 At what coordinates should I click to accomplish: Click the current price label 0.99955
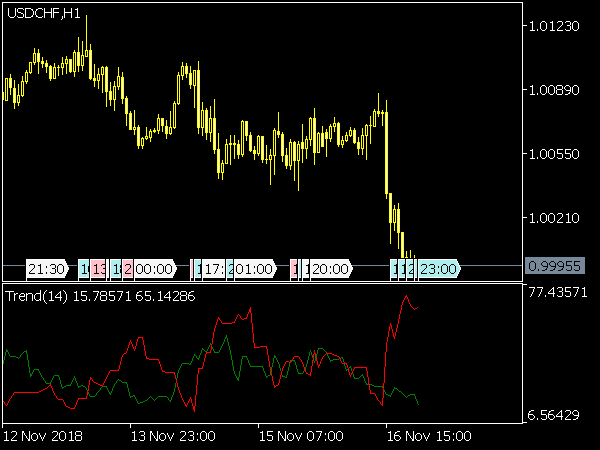(x=555, y=266)
